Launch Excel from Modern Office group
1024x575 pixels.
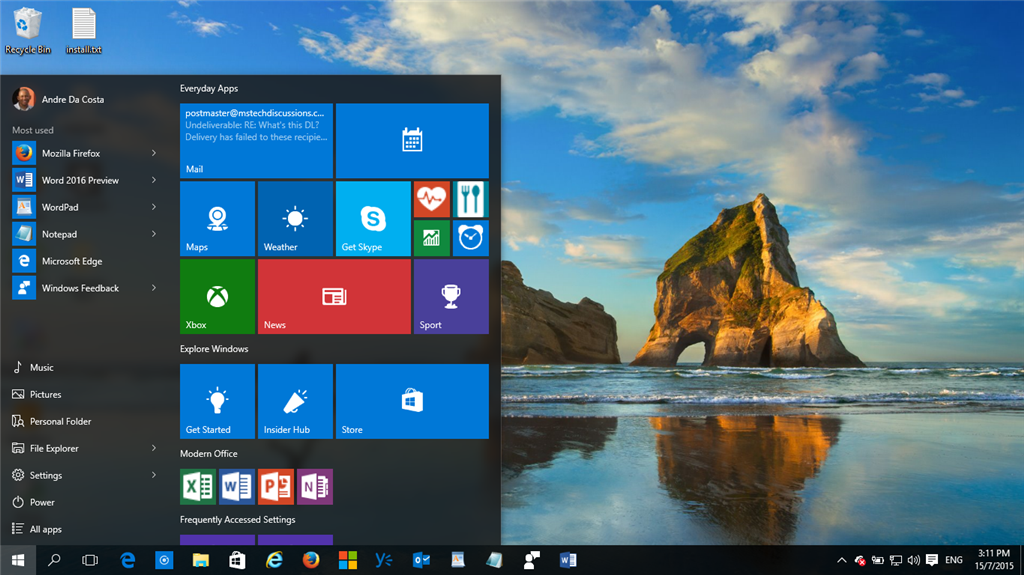(197, 487)
